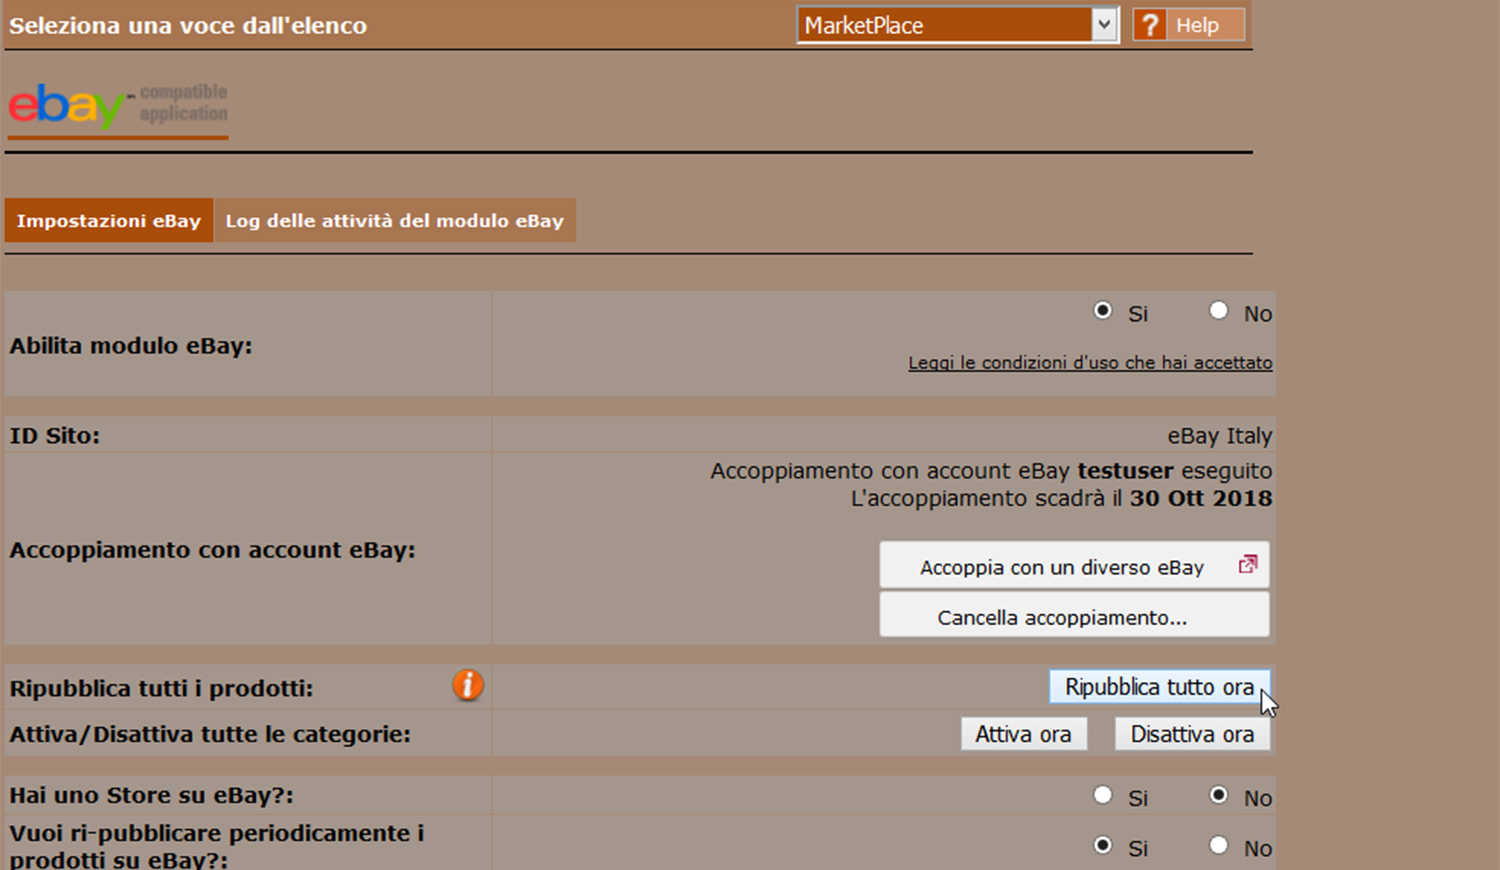Click Accoppia con un diverso eBay button
The width and height of the screenshot is (1500, 870).
[x=1074, y=566]
